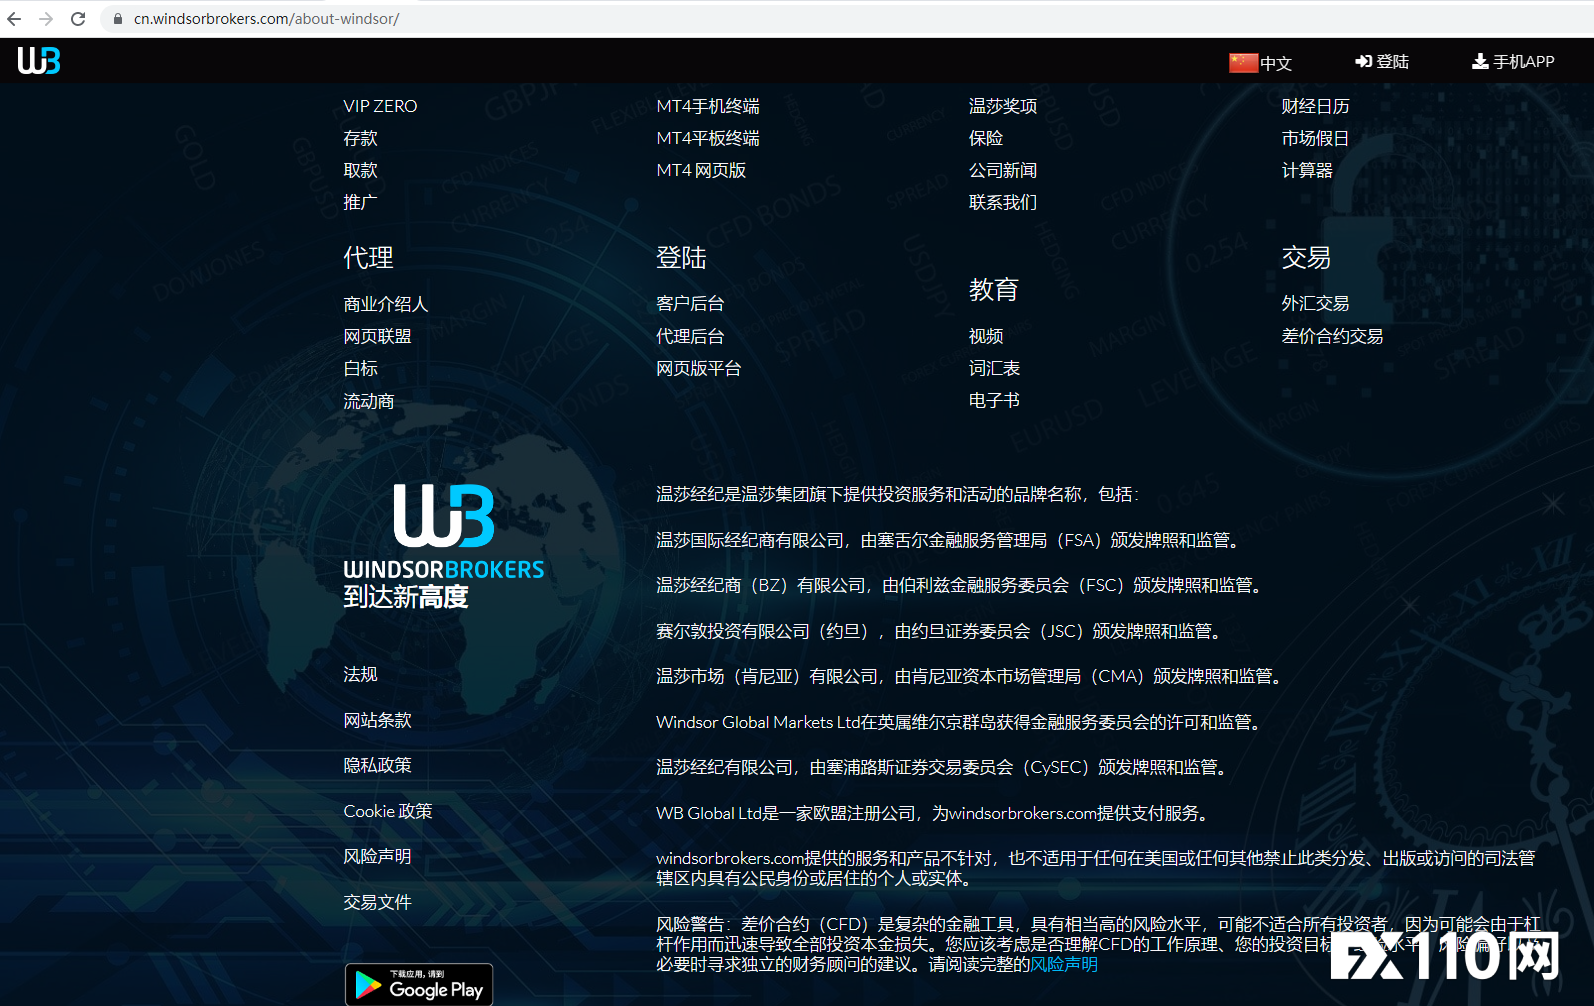1594x1006 pixels.
Task: Click the browser forward arrow
Action: tap(46, 19)
